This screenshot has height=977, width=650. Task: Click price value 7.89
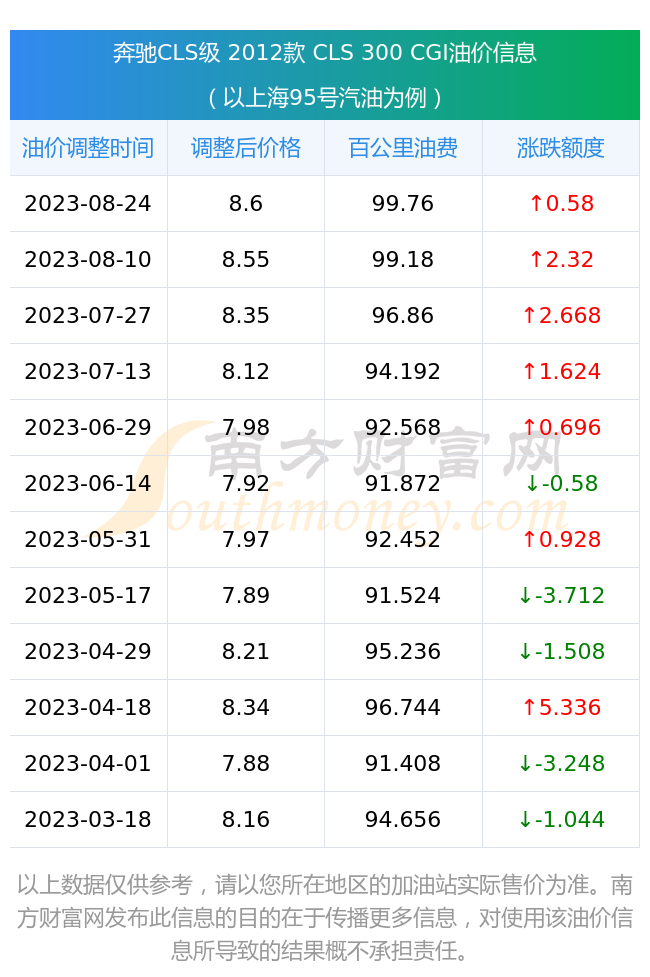[246, 596]
